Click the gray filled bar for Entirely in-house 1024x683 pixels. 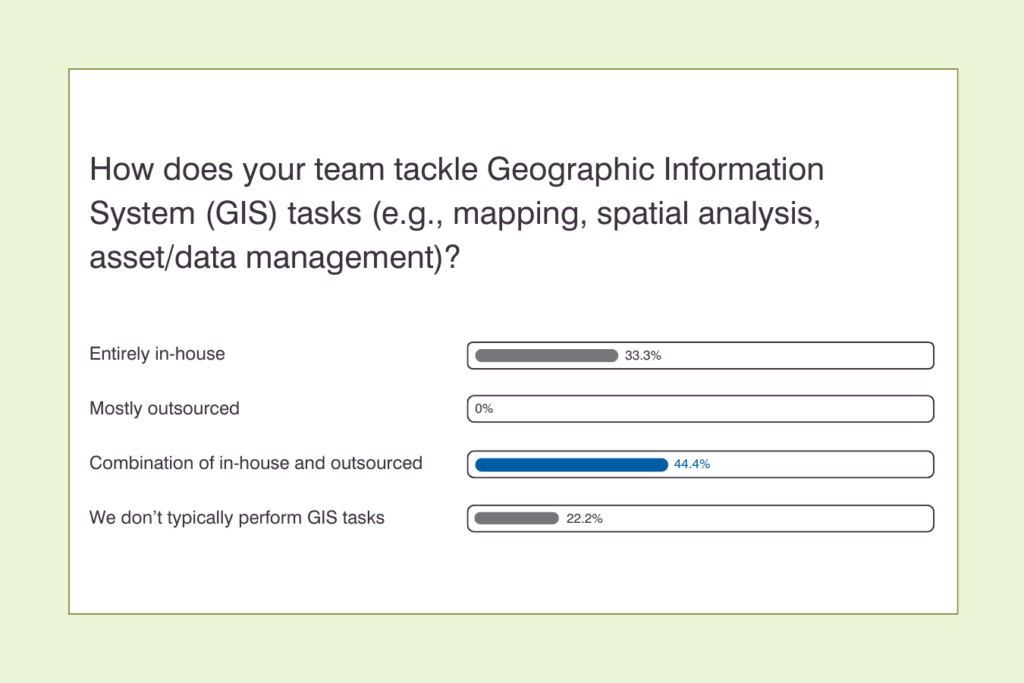coord(546,355)
